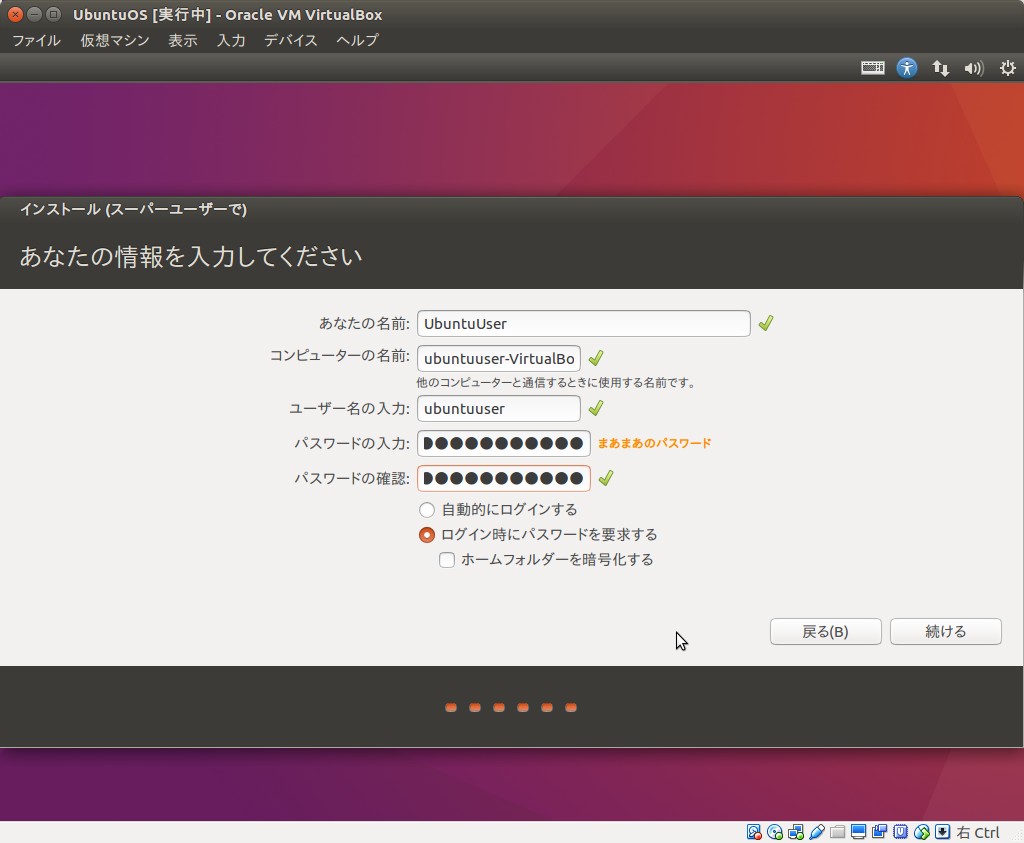The width and height of the screenshot is (1024, 843).
Task: Close the VirtualBox window with red button
Action: pyautogui.click(x=15, y=14)
